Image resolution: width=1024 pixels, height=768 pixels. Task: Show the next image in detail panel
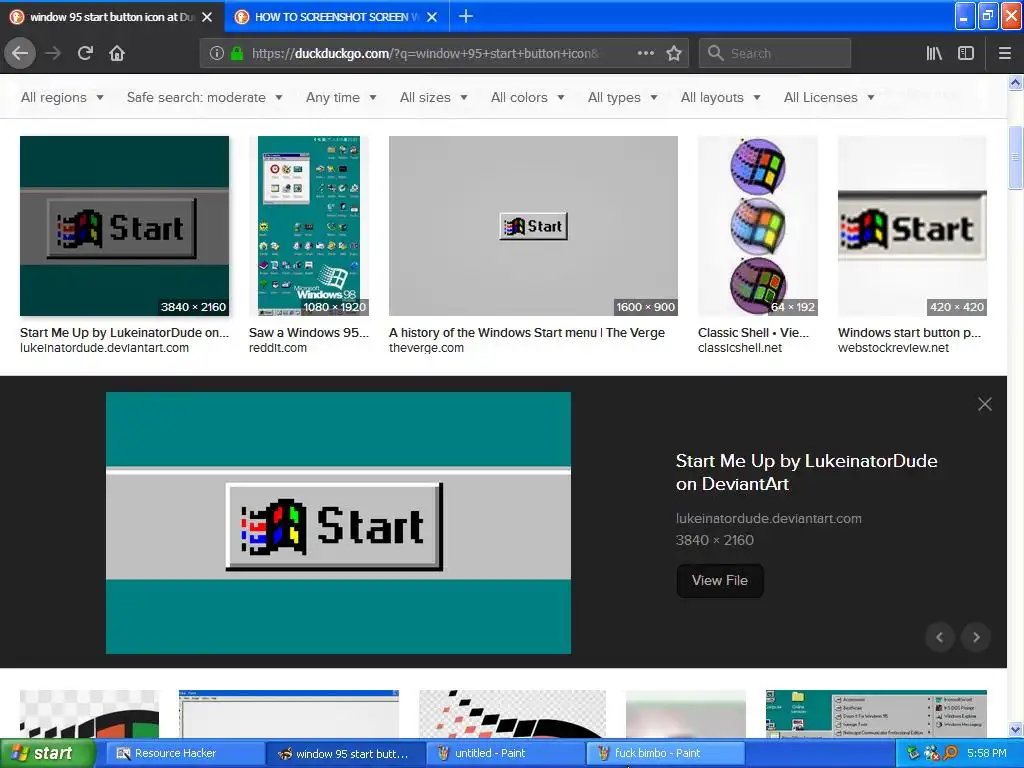click(976, 637)
